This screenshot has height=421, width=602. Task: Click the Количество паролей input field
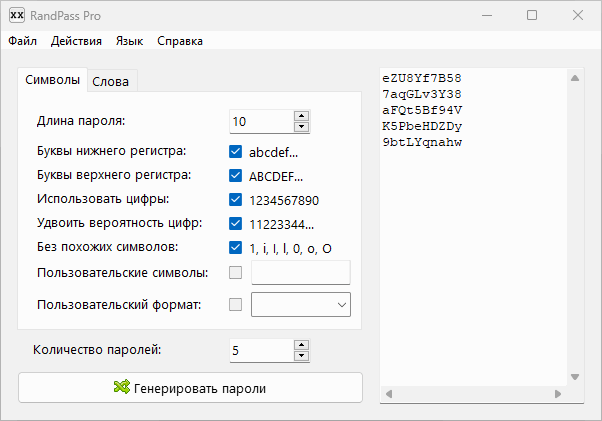pyautogui.click(x=261, y=350)
